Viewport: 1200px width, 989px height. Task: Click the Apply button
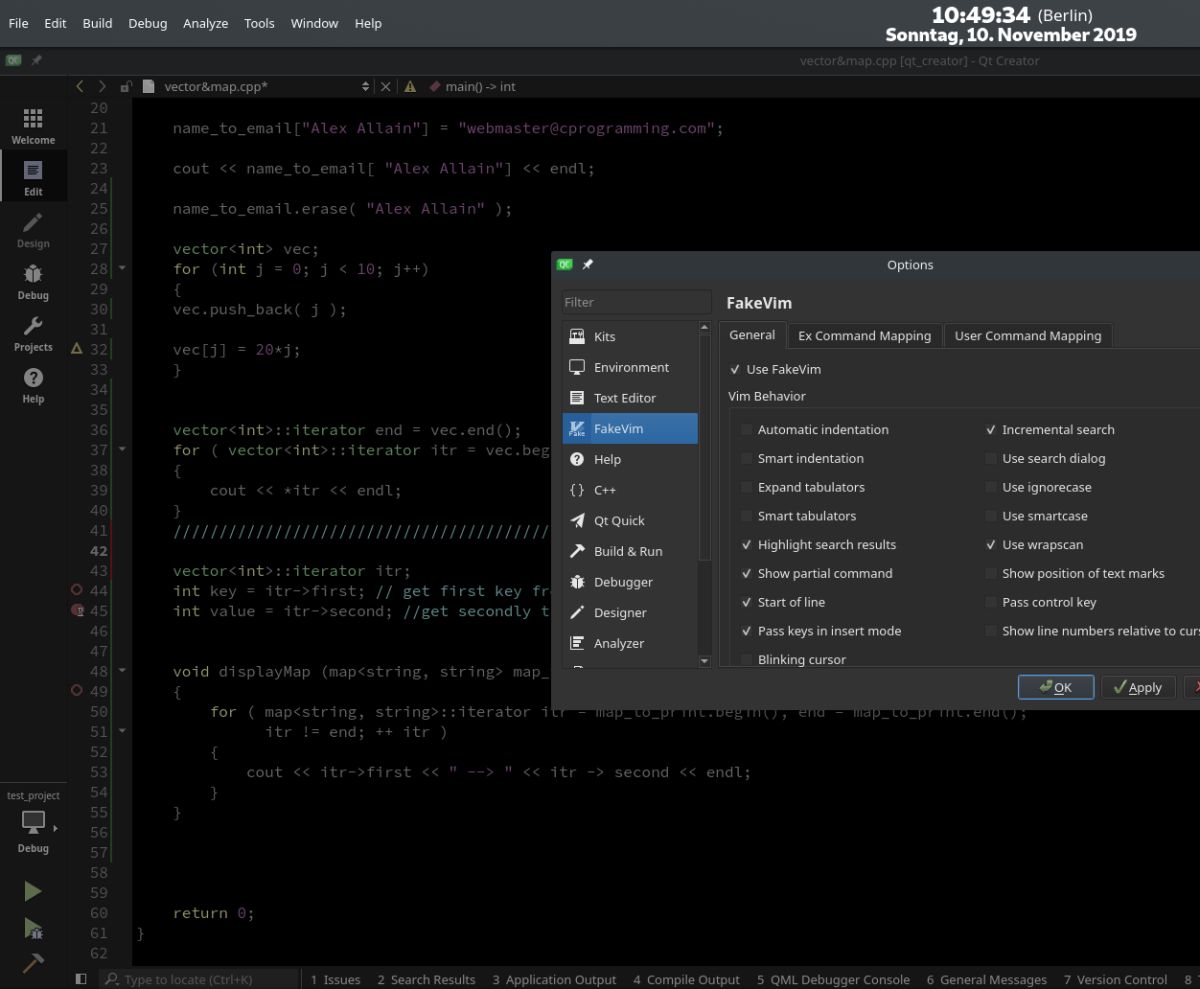click(x=1139, y=687)
